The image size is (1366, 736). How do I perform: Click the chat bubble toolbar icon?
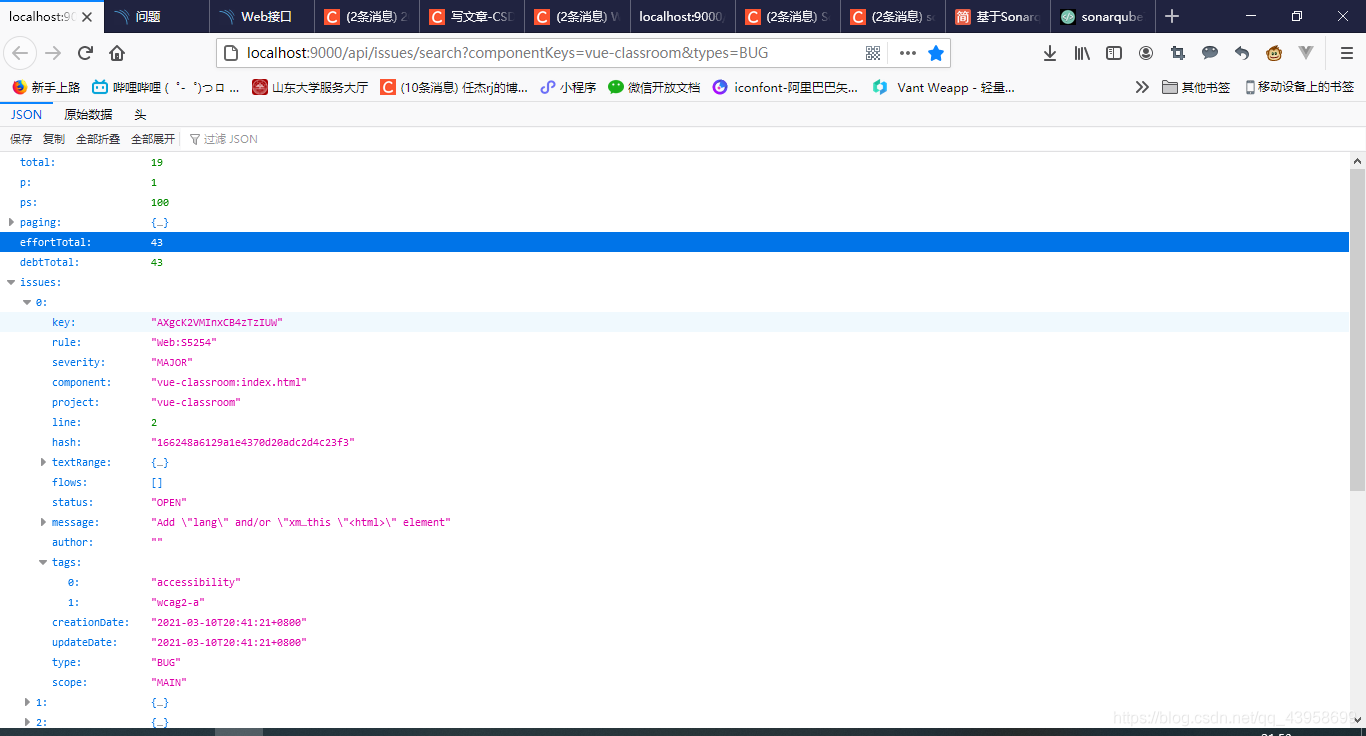click(1210, 53)
